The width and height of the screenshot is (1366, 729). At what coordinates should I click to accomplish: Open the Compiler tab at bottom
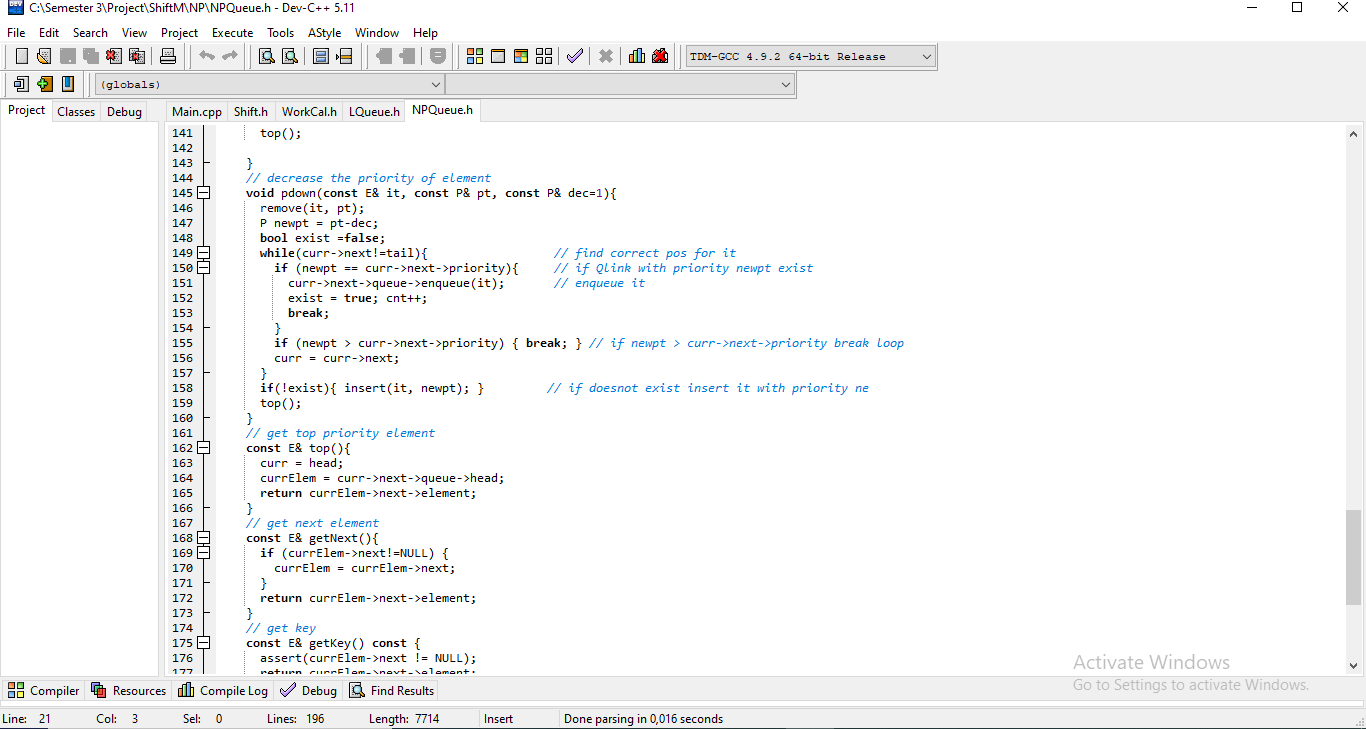44,690
